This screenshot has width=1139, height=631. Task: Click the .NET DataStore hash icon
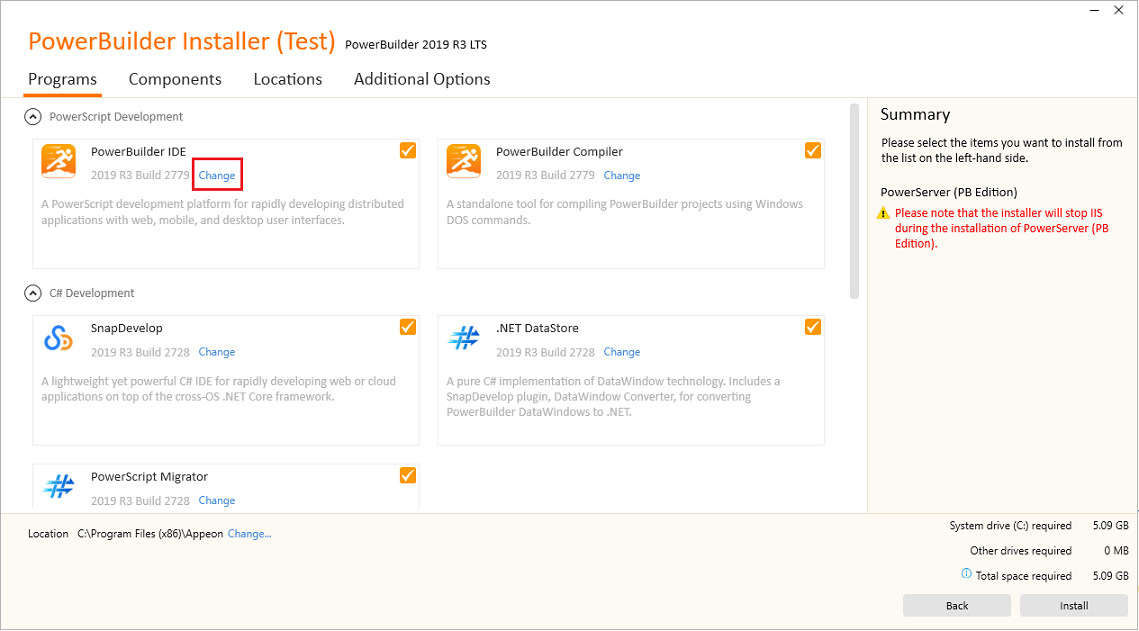[x=463, y=338]
